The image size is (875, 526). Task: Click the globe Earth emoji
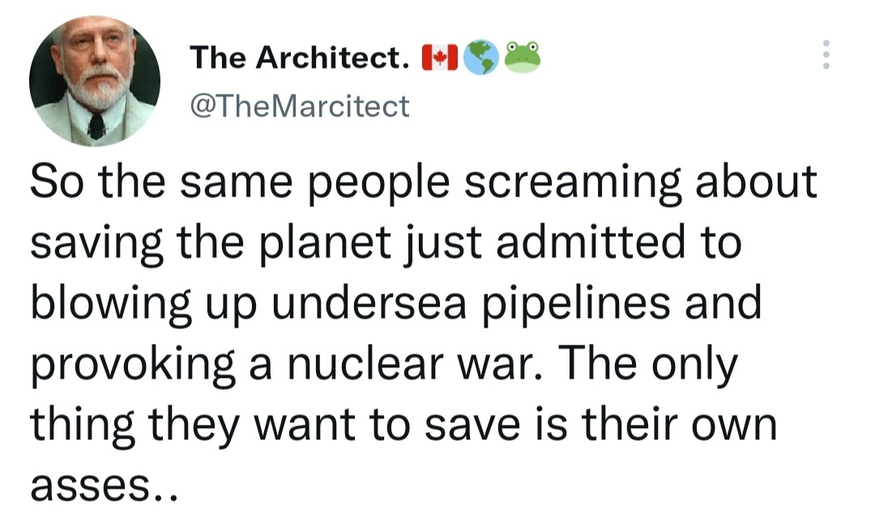[x=480, y=58]
